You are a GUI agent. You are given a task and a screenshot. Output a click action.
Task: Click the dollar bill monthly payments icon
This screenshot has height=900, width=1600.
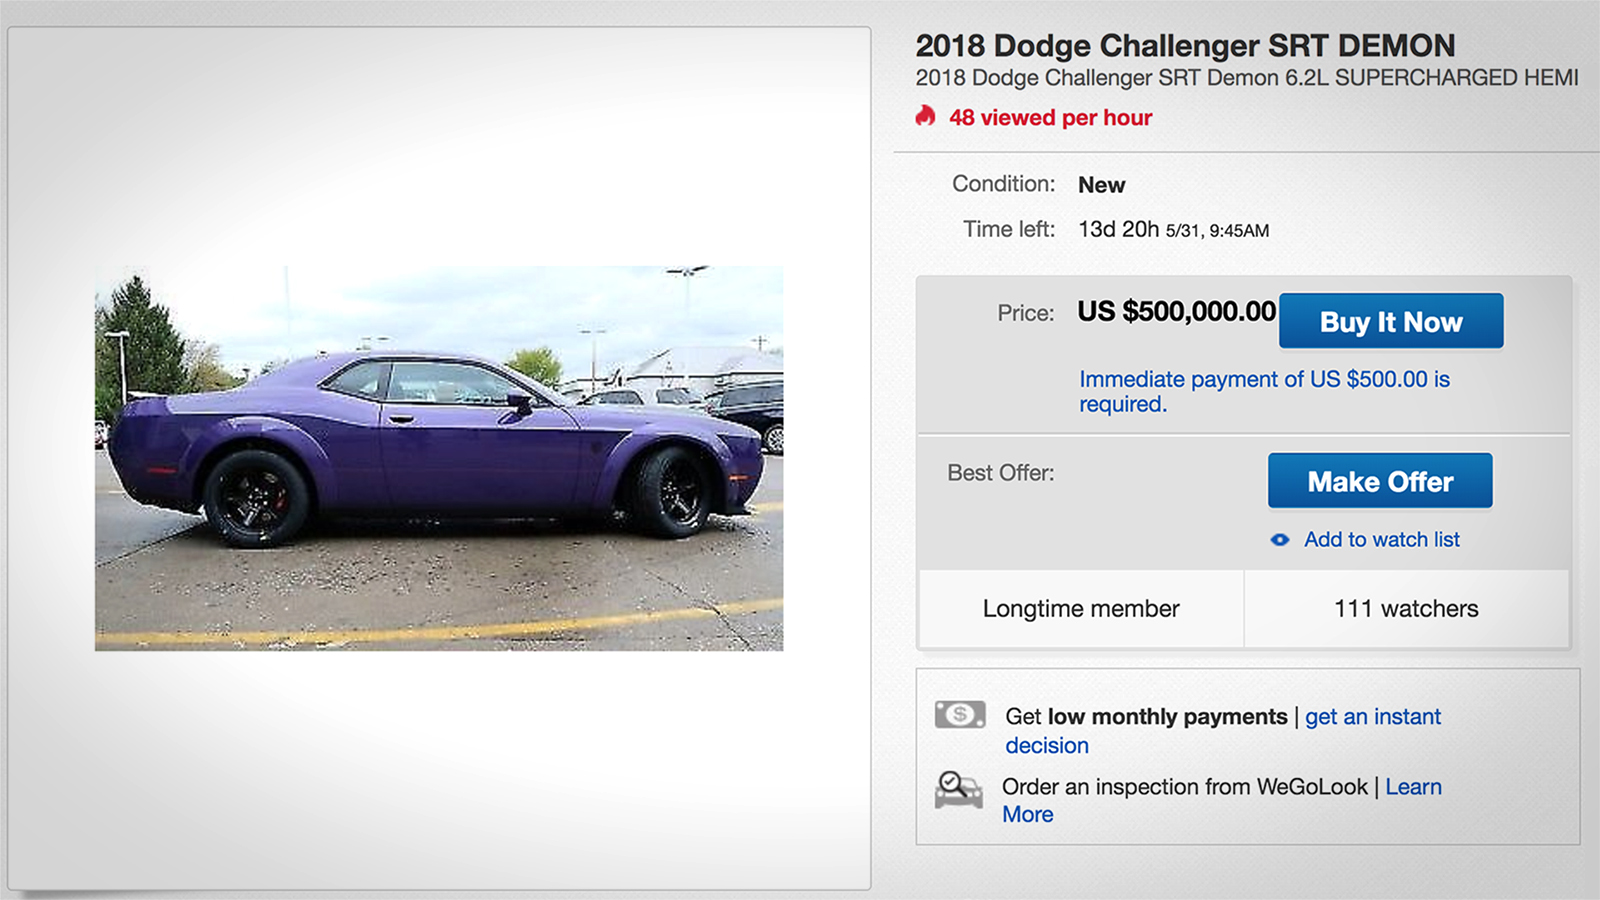point(960,714)
